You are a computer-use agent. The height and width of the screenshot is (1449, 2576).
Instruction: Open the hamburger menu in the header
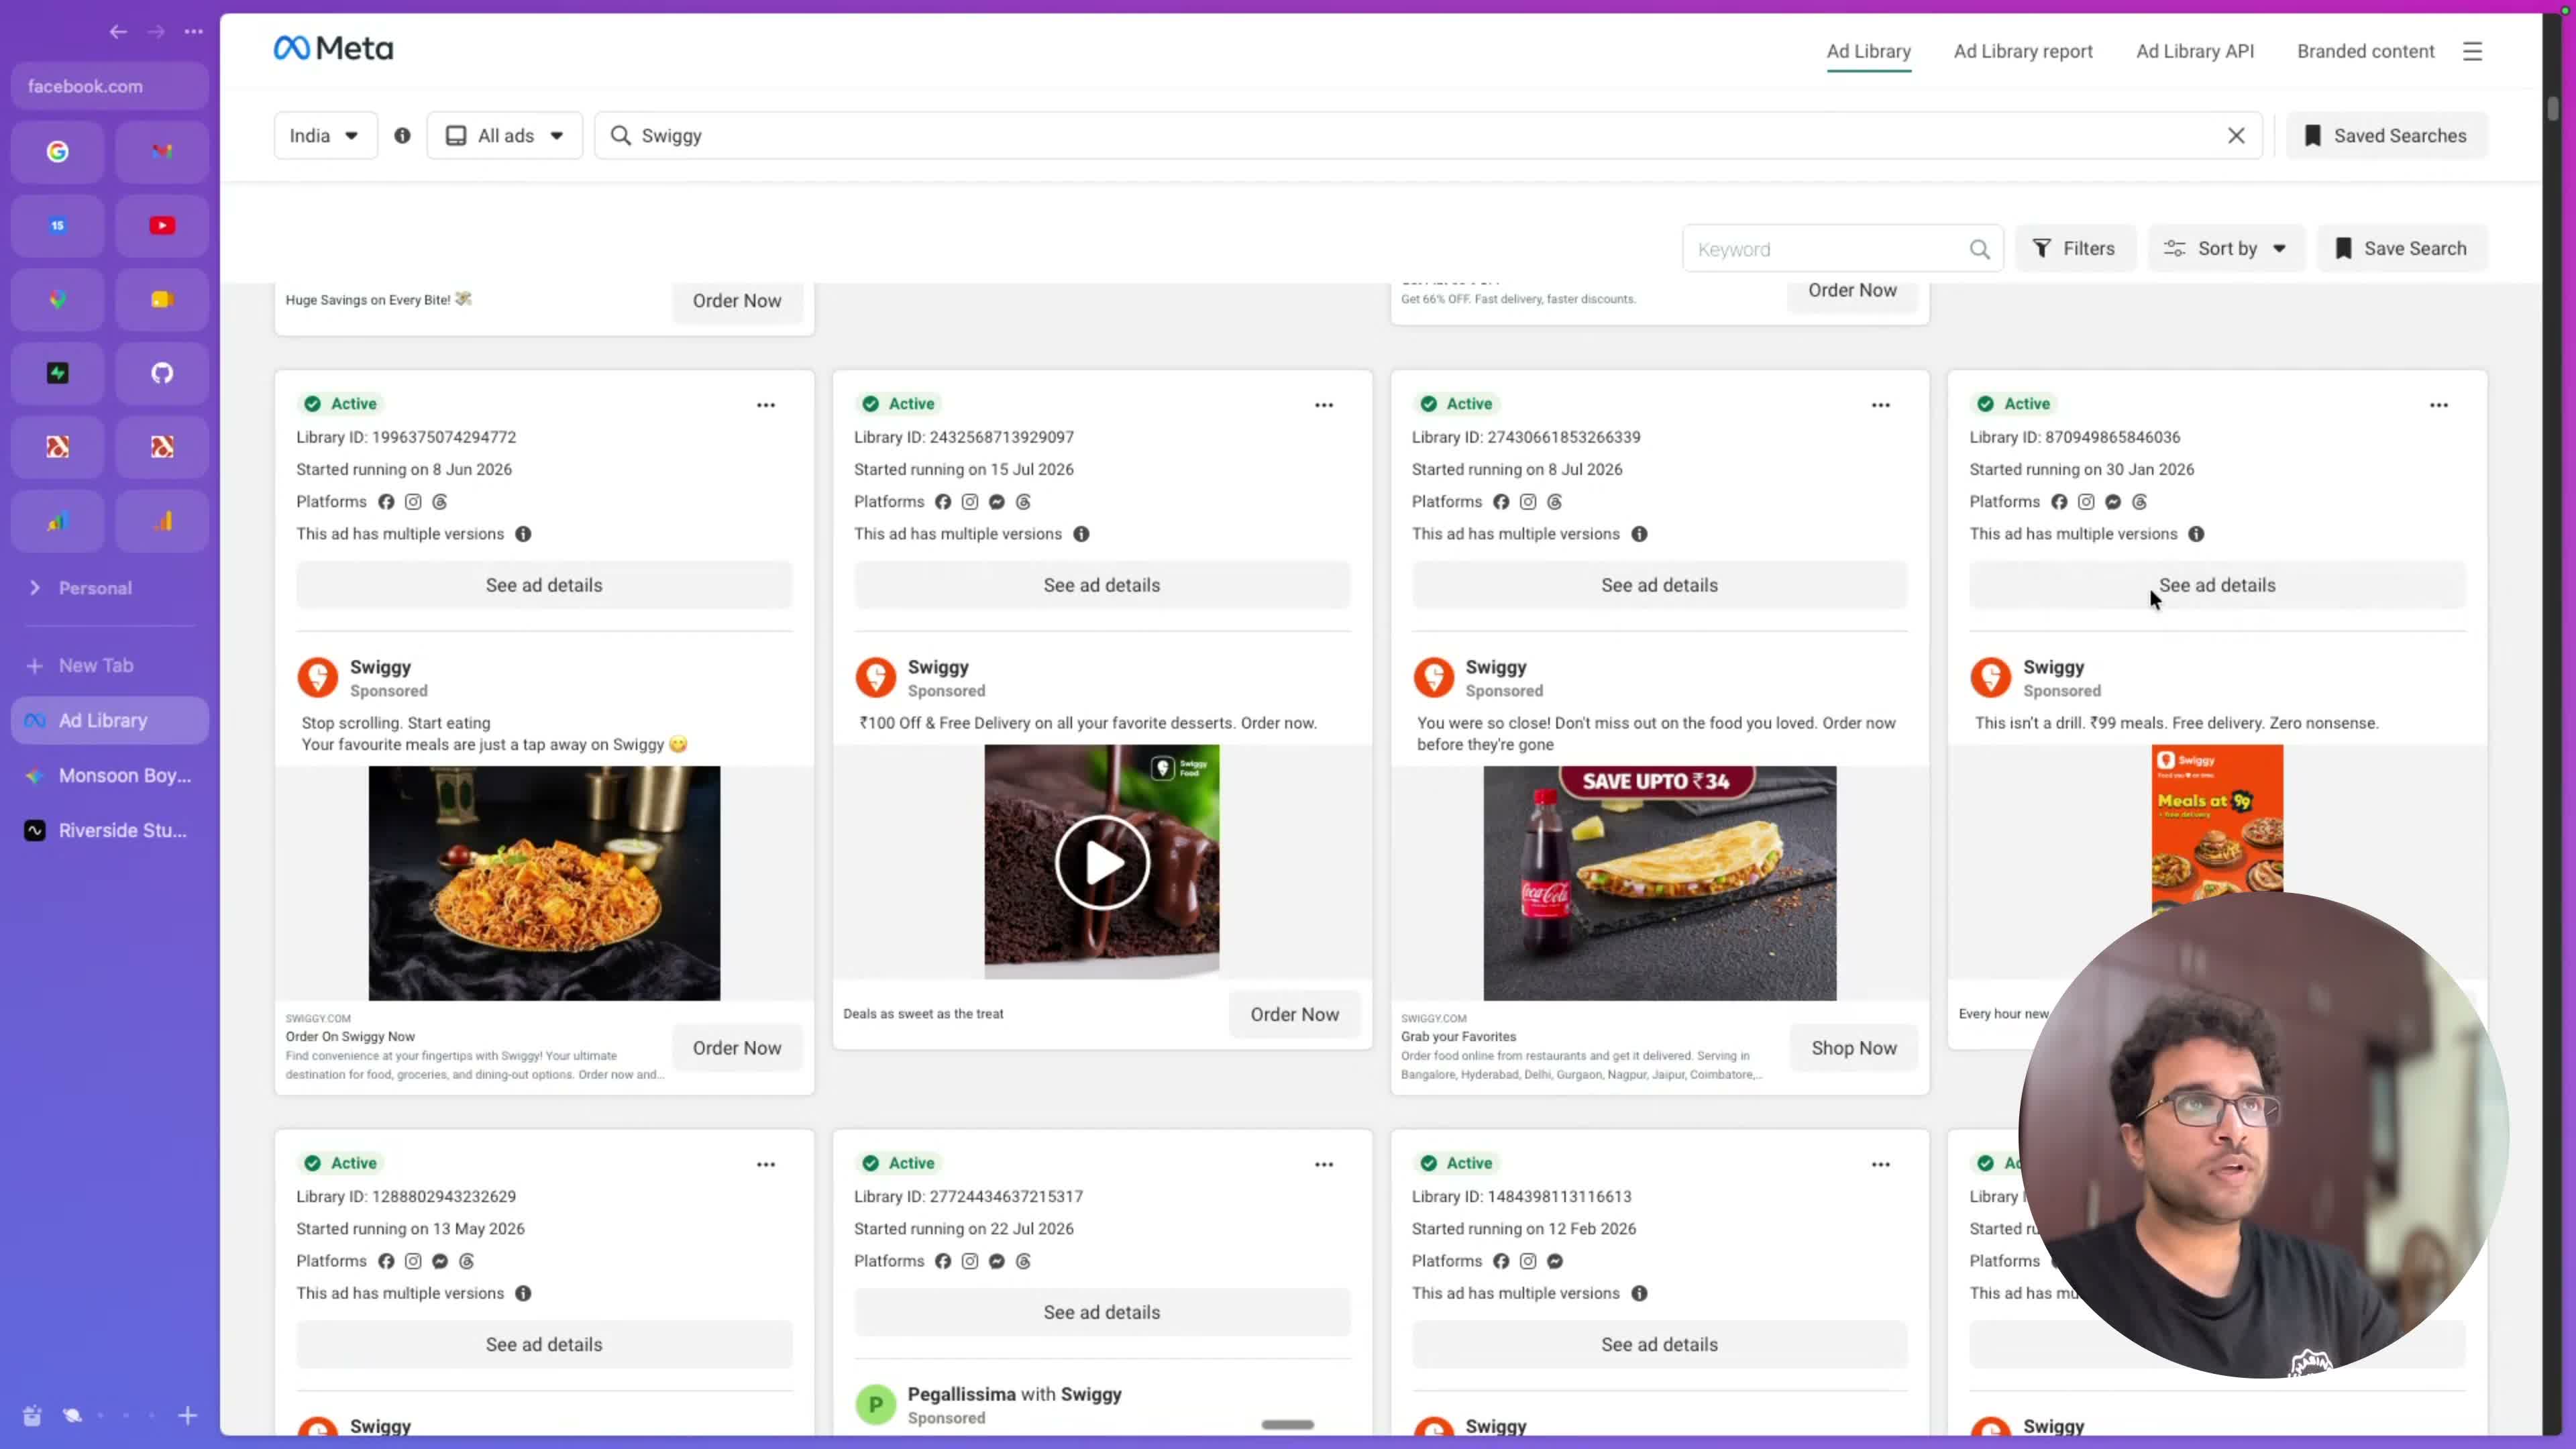(2472, 51)
